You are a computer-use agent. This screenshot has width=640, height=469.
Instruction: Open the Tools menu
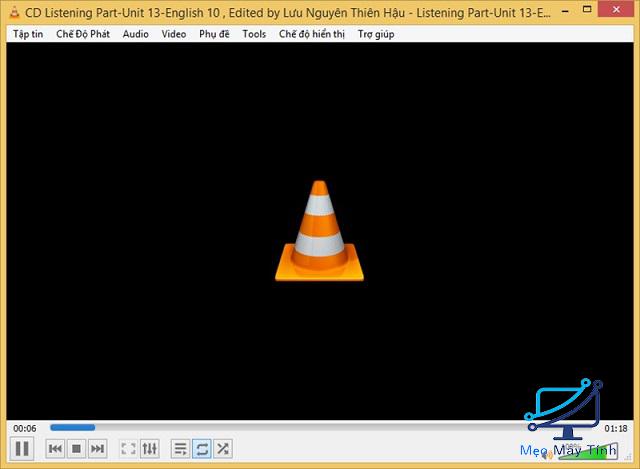click(x=254, y=34)
